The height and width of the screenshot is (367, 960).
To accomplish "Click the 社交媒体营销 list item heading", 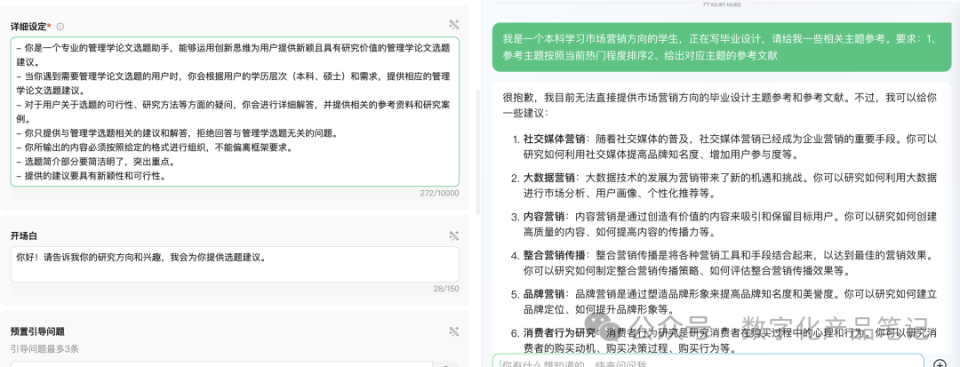I will point(556,139).
